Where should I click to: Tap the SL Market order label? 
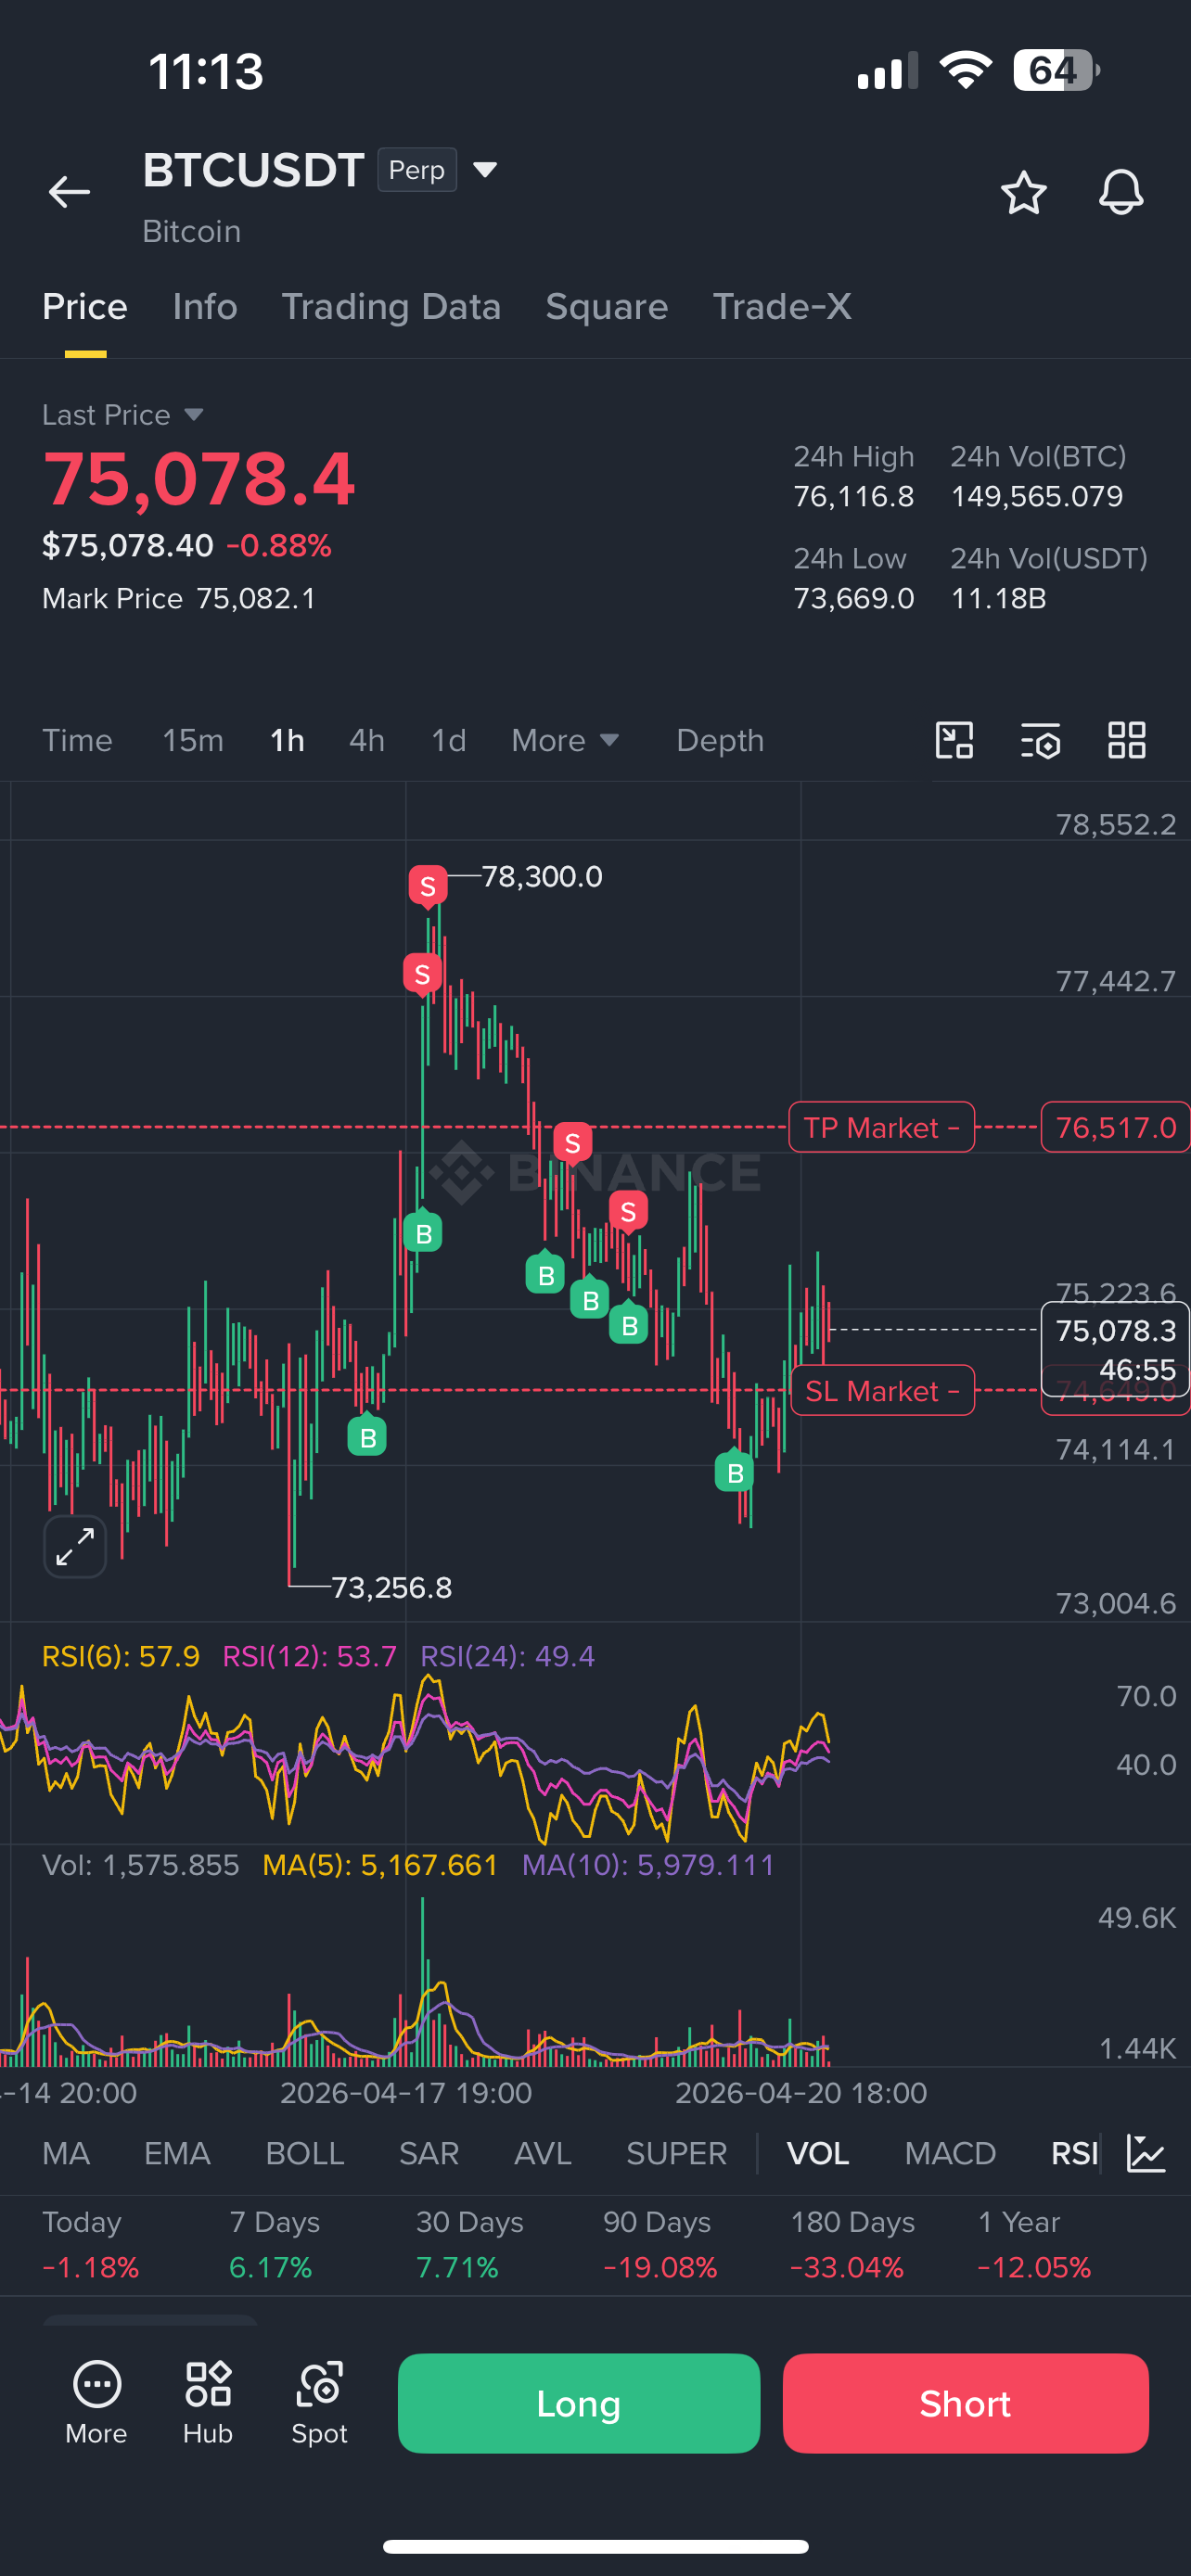coord(881,1391)
